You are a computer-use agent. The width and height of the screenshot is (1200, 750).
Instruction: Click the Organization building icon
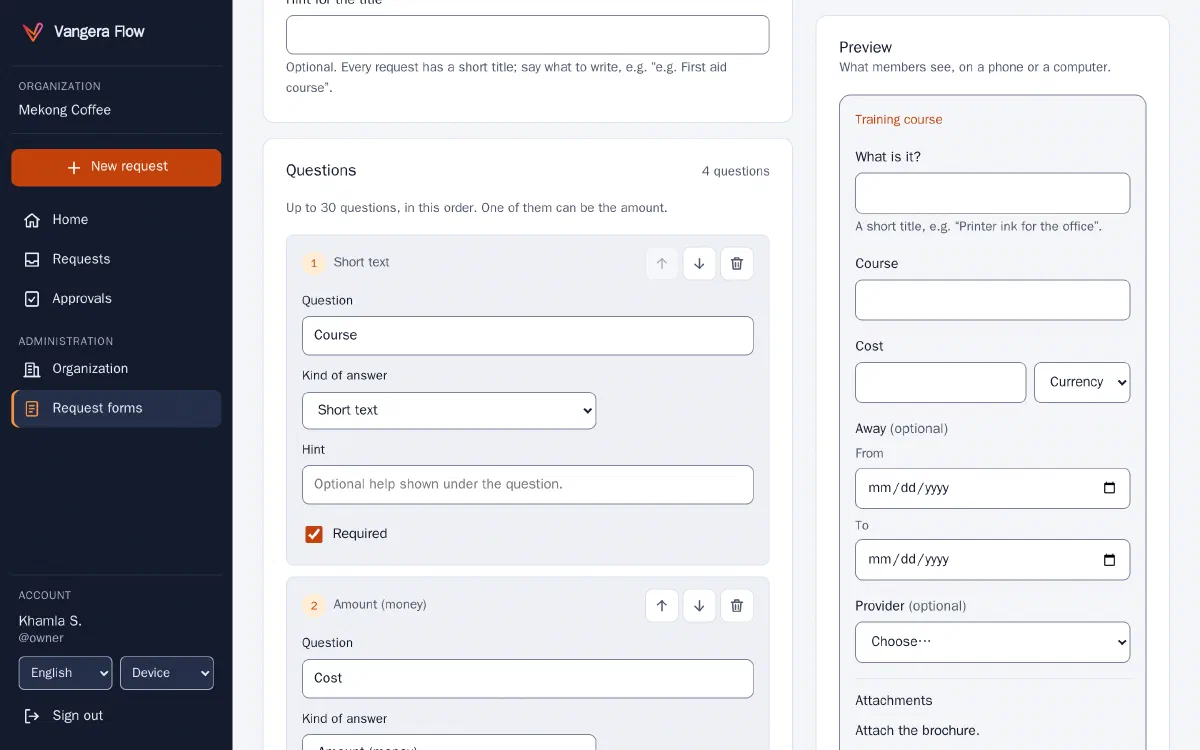pyautogui.click(x=32, y=369)
